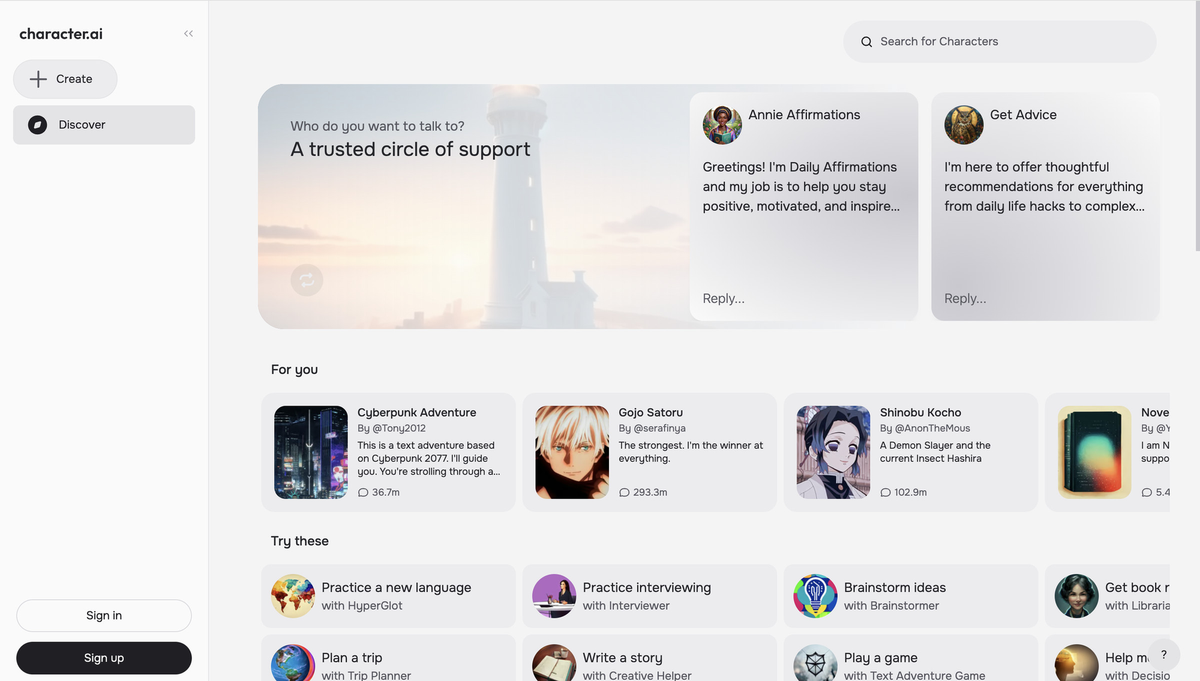Open the Shinobu Kocho character card
The height and width of the screenshot is (681, 1200).
coord(910,452)
